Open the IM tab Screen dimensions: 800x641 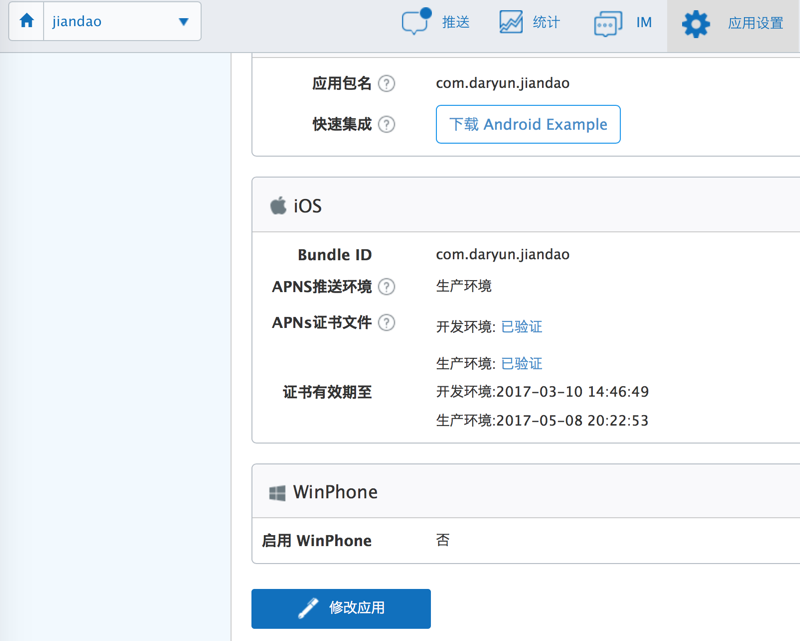click(x=622, y=22)
